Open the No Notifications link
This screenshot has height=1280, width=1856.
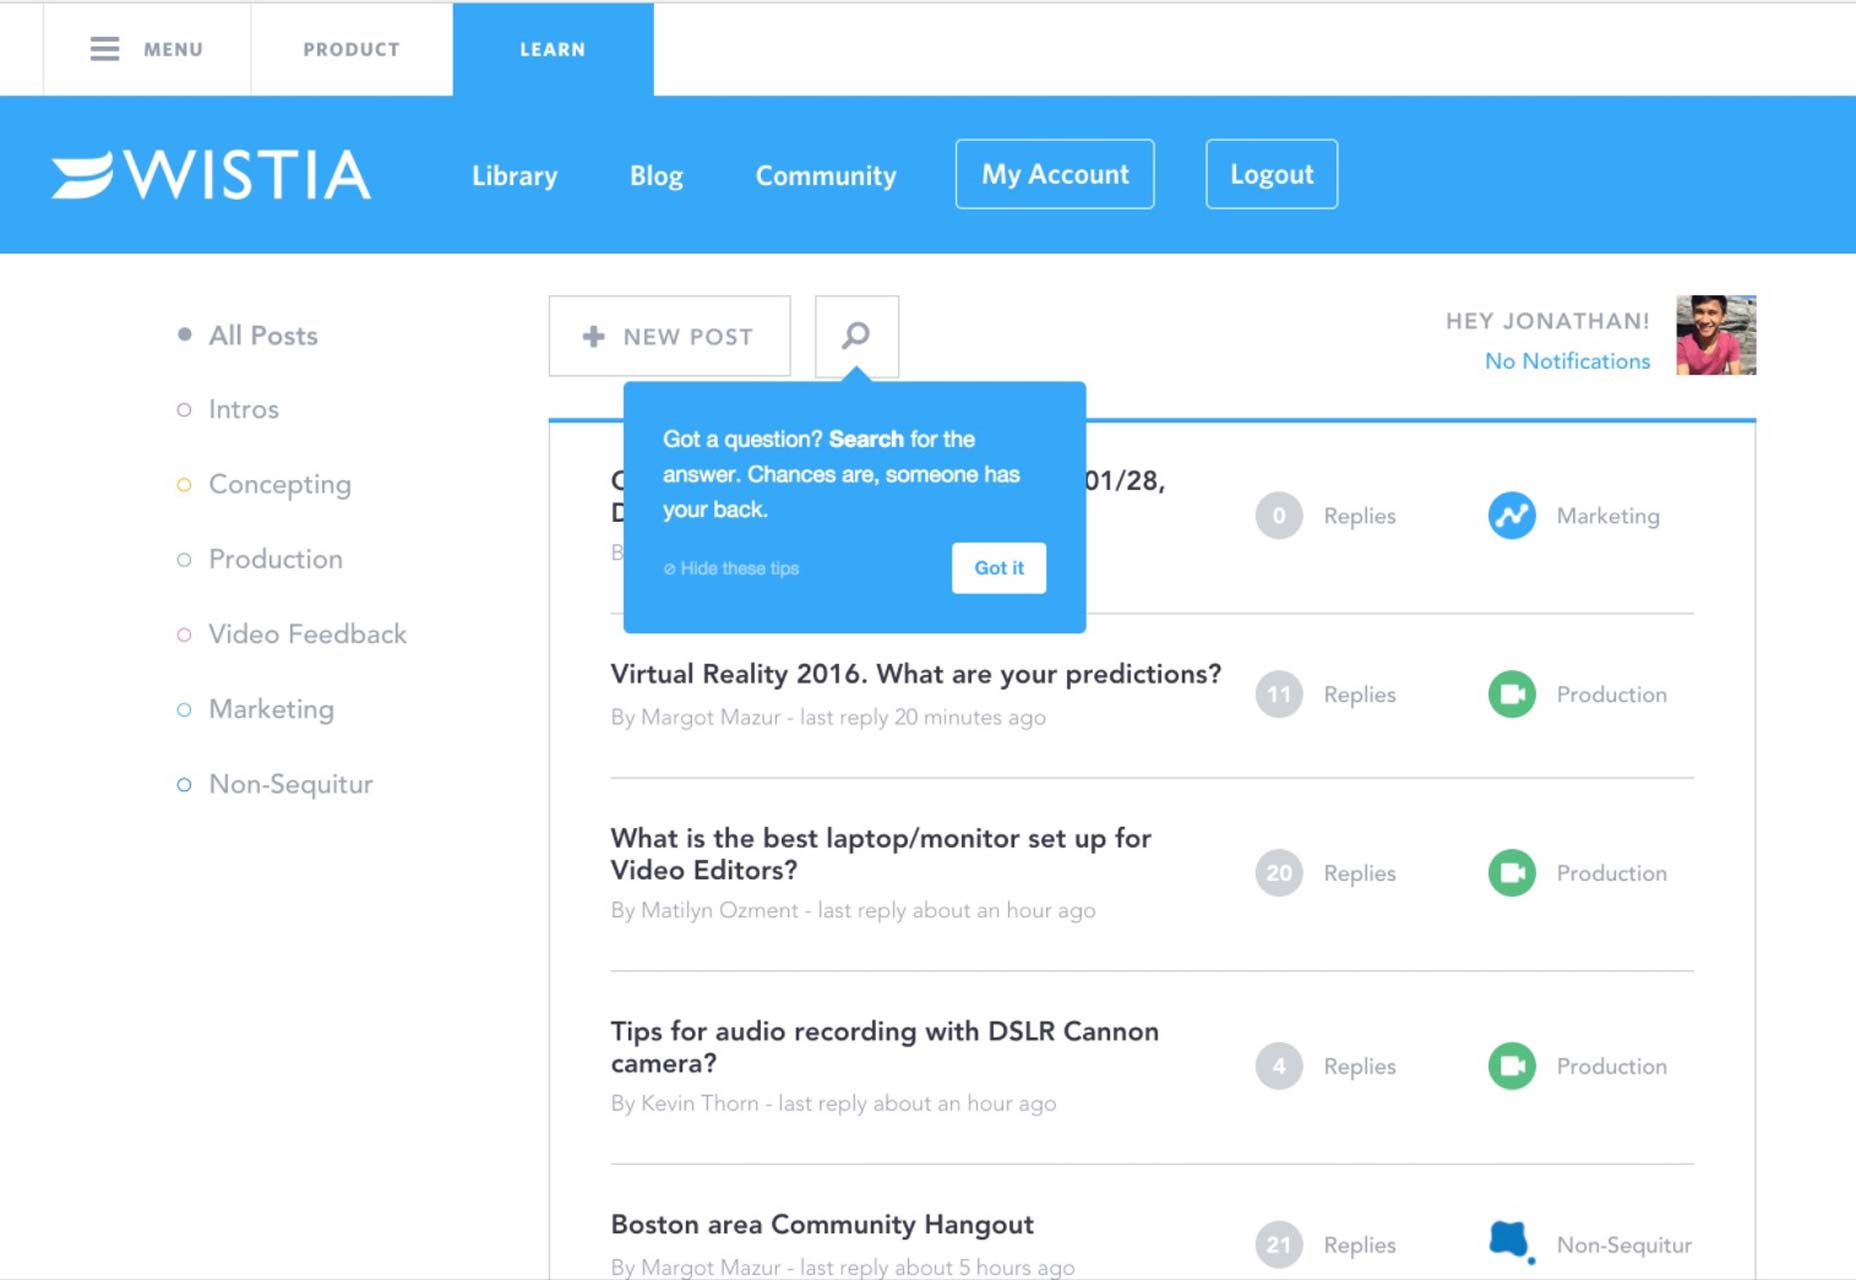[x=1567, y=361]
